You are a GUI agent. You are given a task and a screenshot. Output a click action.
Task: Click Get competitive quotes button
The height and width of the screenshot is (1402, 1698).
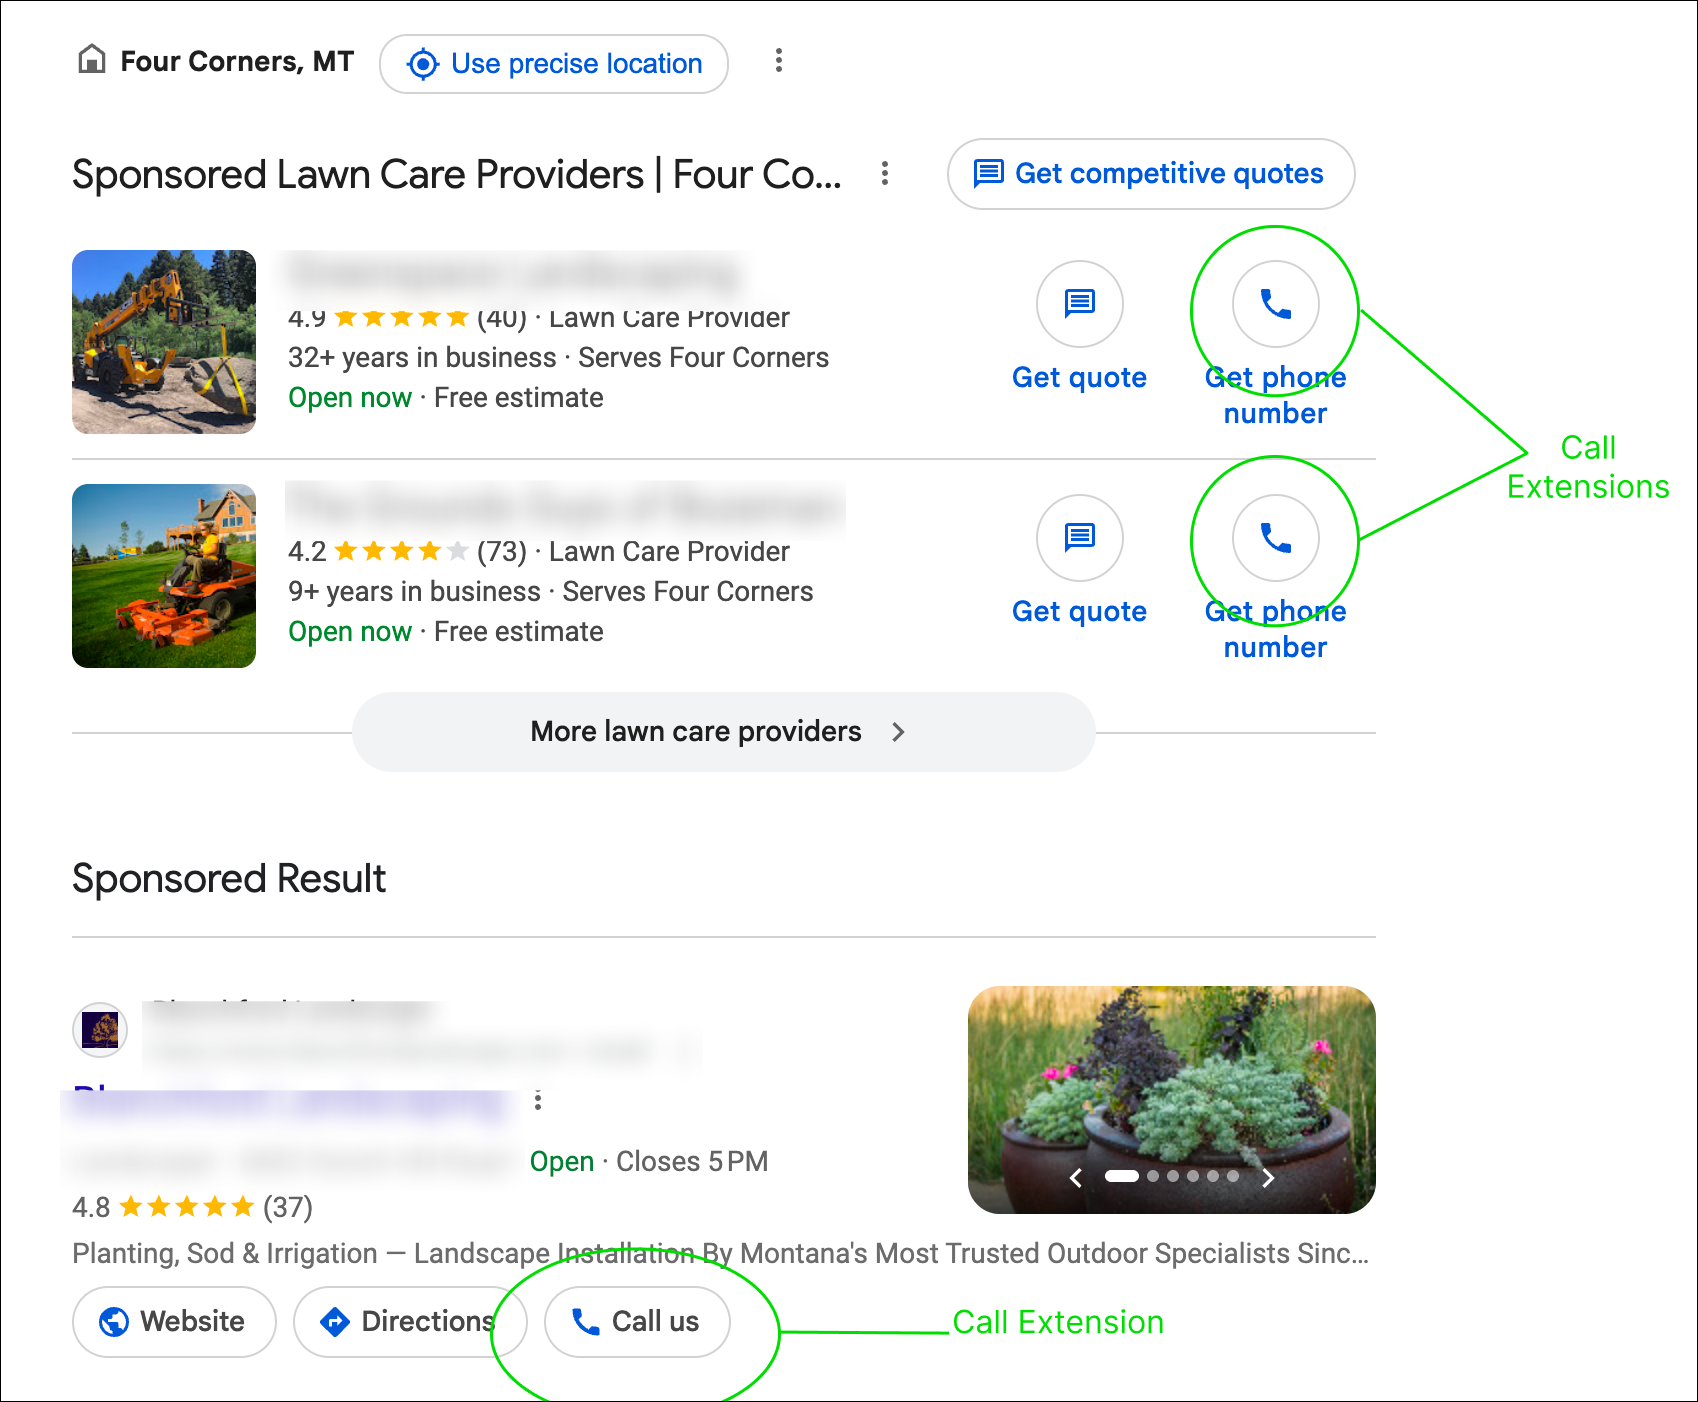point(1151,174)
